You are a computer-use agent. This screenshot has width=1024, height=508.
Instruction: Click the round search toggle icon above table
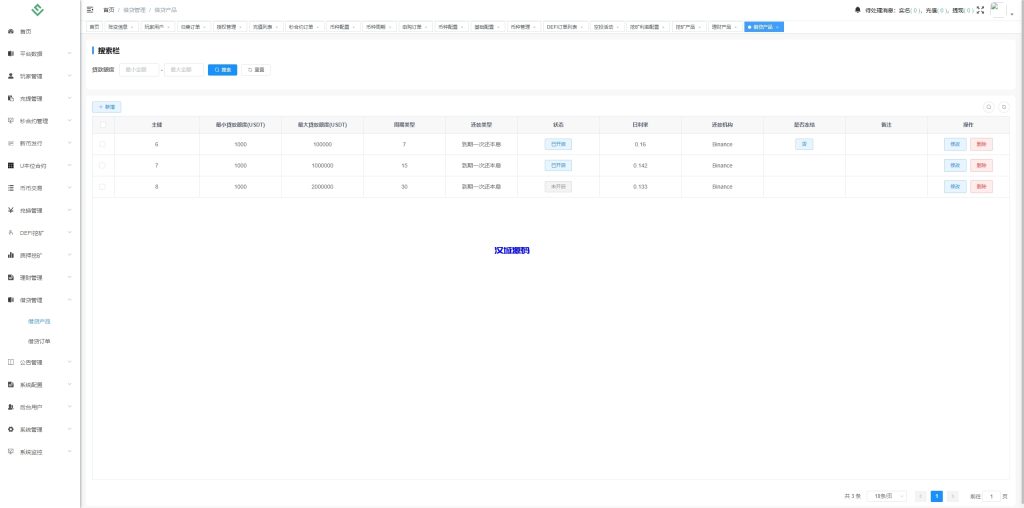coord(989,106)
